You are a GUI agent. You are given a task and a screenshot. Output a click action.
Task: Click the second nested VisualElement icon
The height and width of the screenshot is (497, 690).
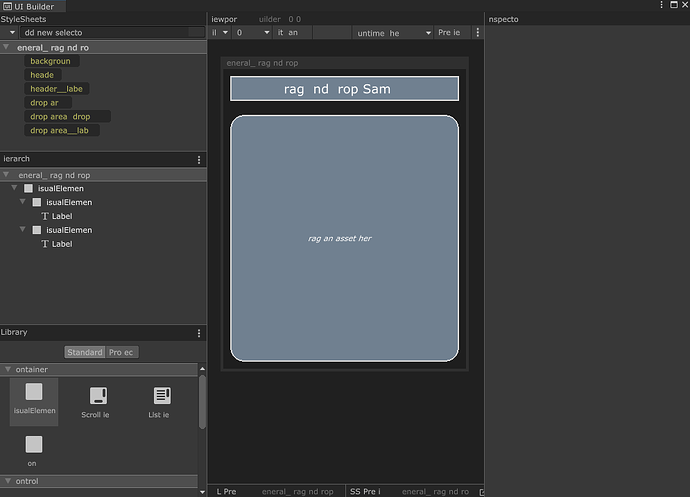click(37, 230)
